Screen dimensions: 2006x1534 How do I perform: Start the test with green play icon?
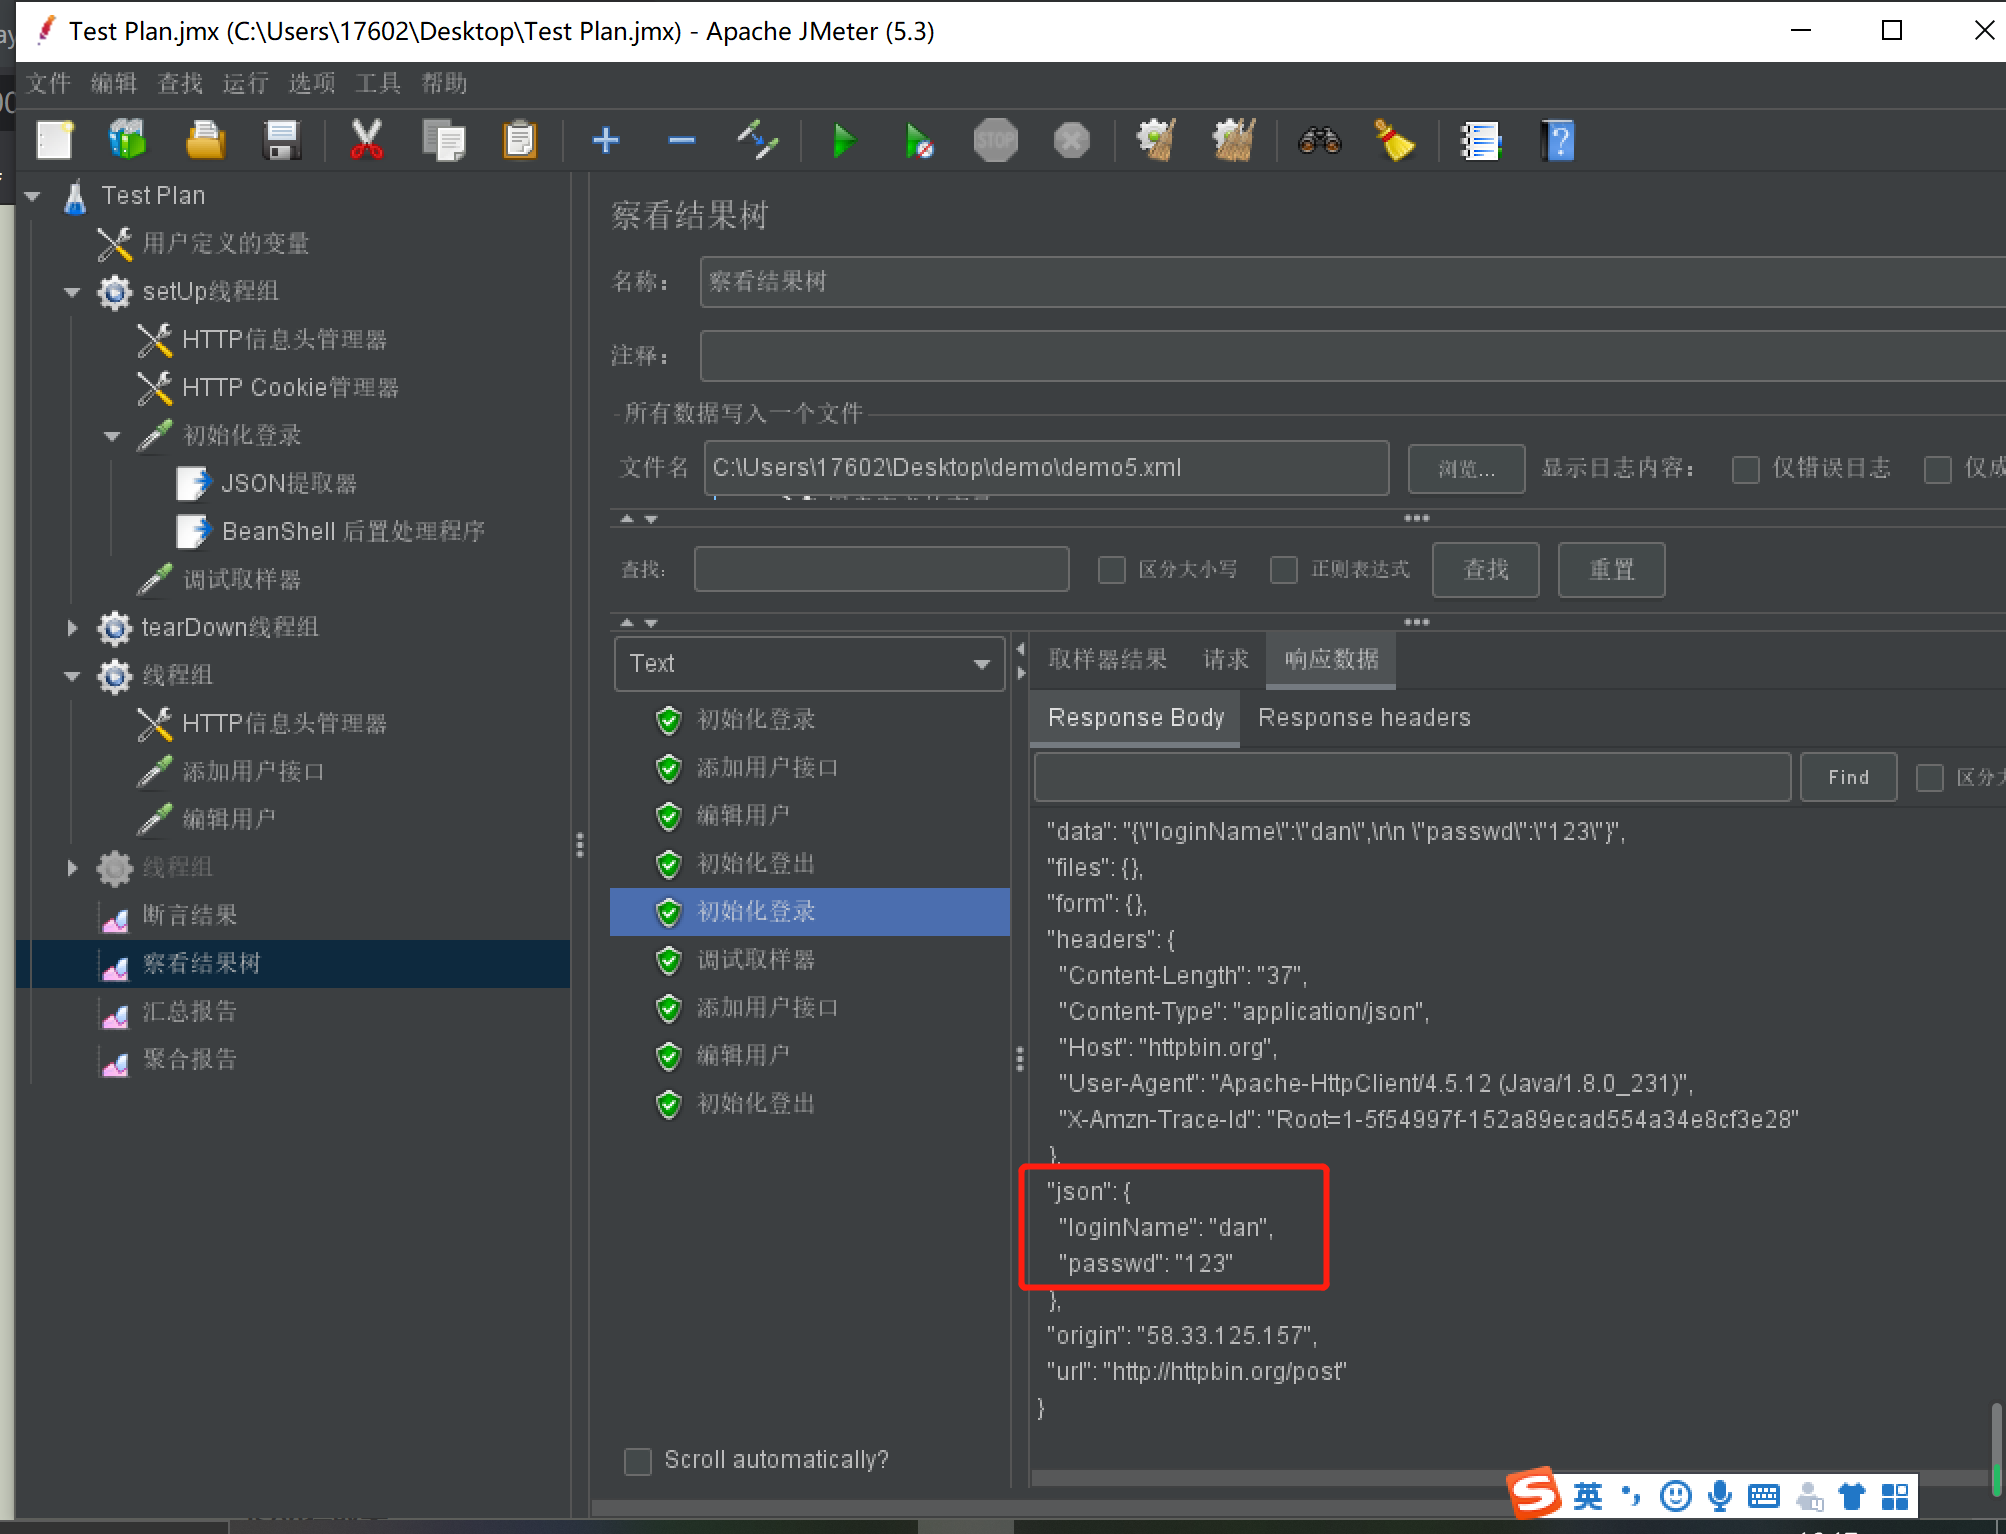click(844, 140)
